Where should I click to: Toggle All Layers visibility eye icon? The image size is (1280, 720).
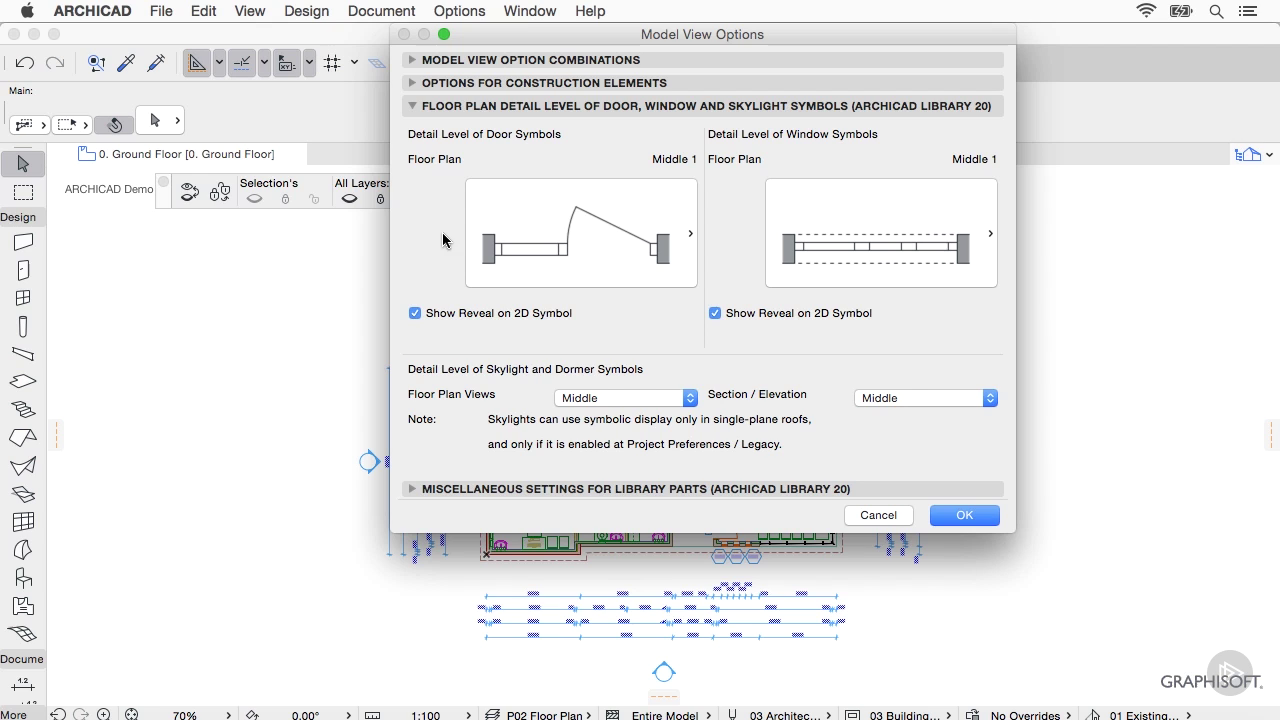click(x=349, y=199)
